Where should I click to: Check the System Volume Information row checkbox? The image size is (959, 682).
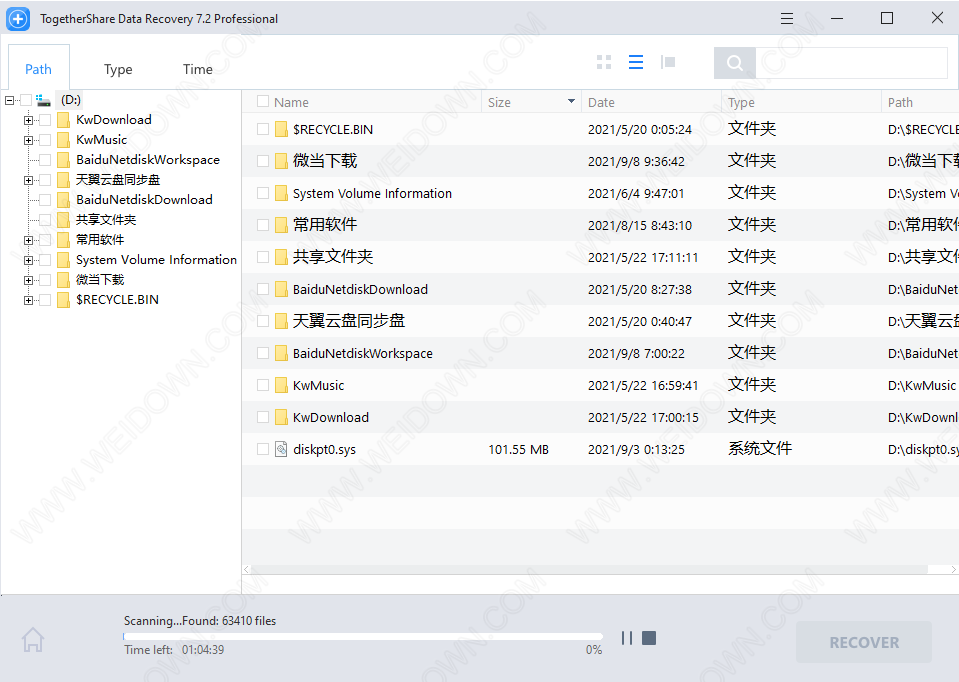(x=263, y=193)
